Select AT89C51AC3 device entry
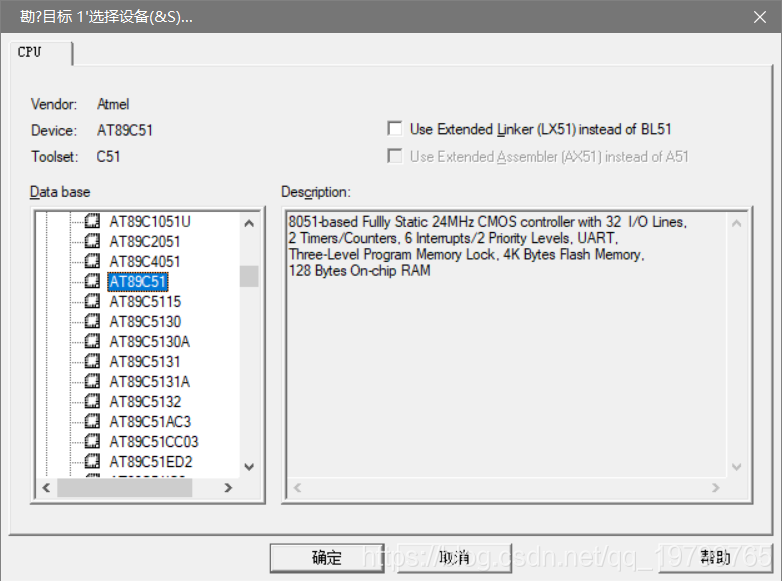This screenshot has height=581, width=782. click(x=150, y=422)
